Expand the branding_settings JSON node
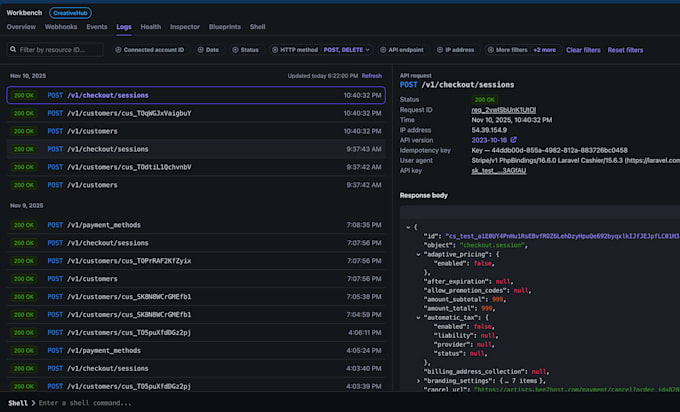This screenshot has height=412, width=680. pos(418,381)
